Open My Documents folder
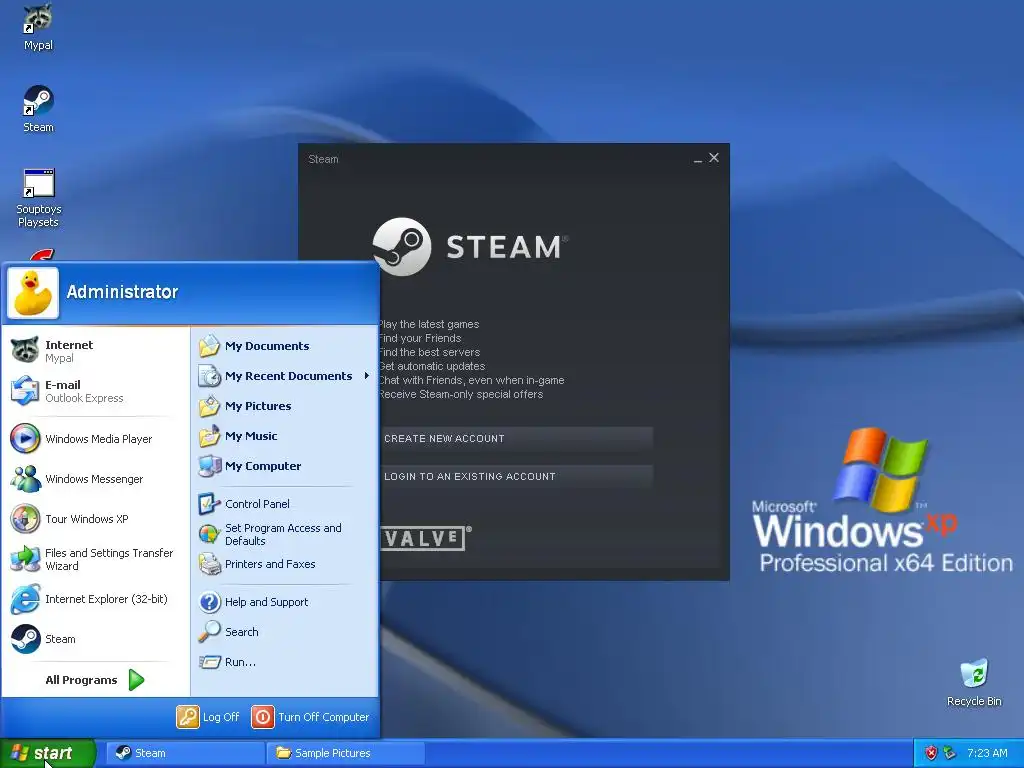This screenshot has width=1024, height=768. click(285, 345)
